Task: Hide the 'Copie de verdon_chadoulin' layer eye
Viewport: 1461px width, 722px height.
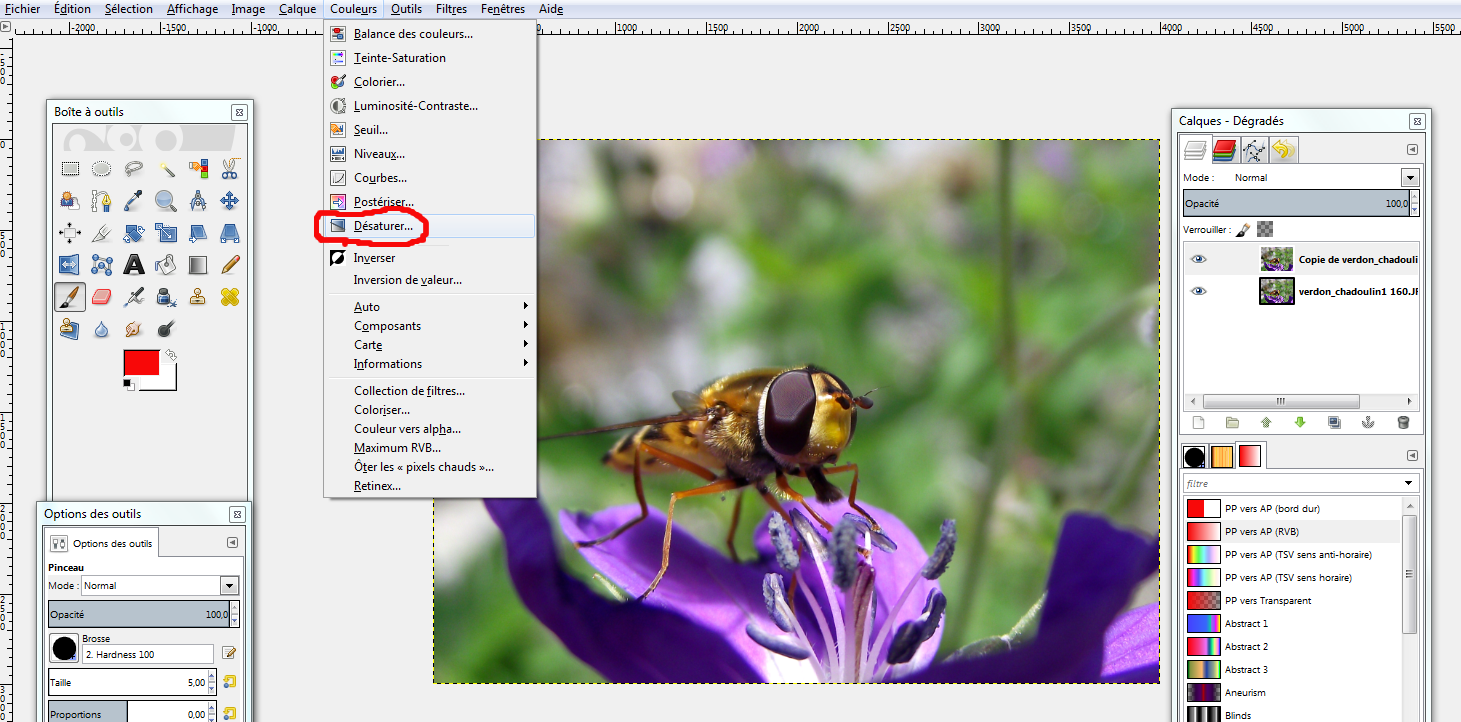Action: (x=1198, y=259)
